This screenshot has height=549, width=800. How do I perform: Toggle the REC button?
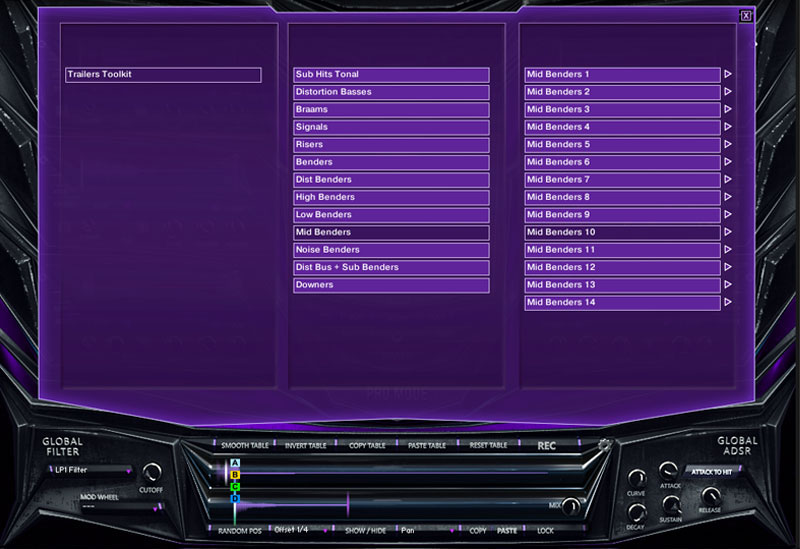pyautogui.click(x=546, y=446)
